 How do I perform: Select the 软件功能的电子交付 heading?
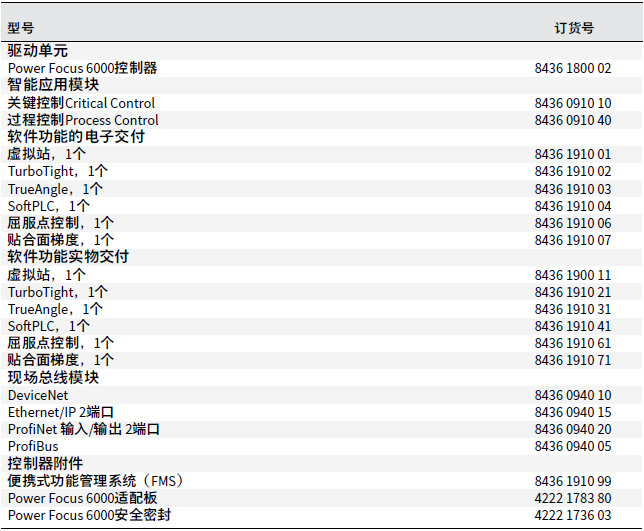(x=76, y=137)
